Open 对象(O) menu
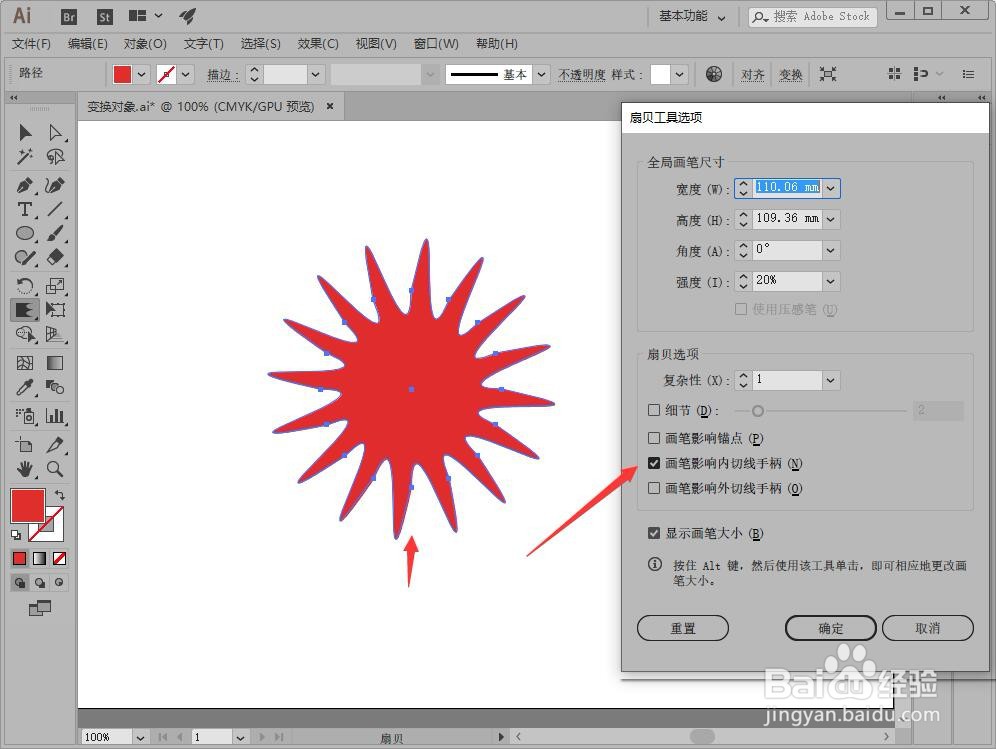The image size is (996, 749). coord(145,44)
